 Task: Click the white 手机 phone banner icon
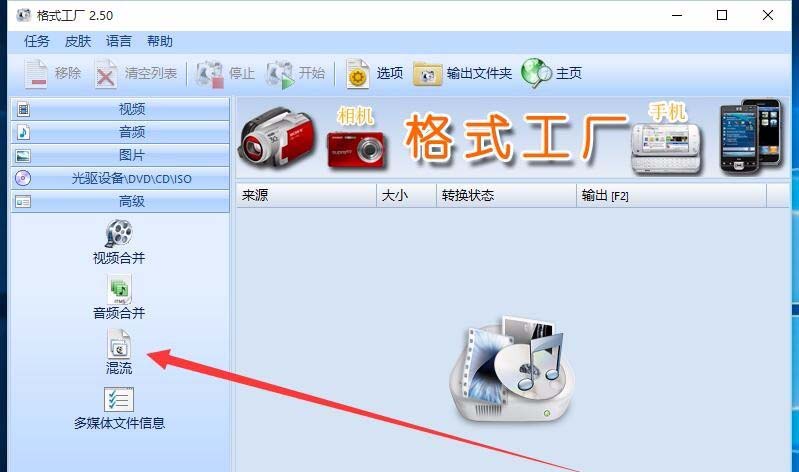pyautogui.click(x=666, y=149)
